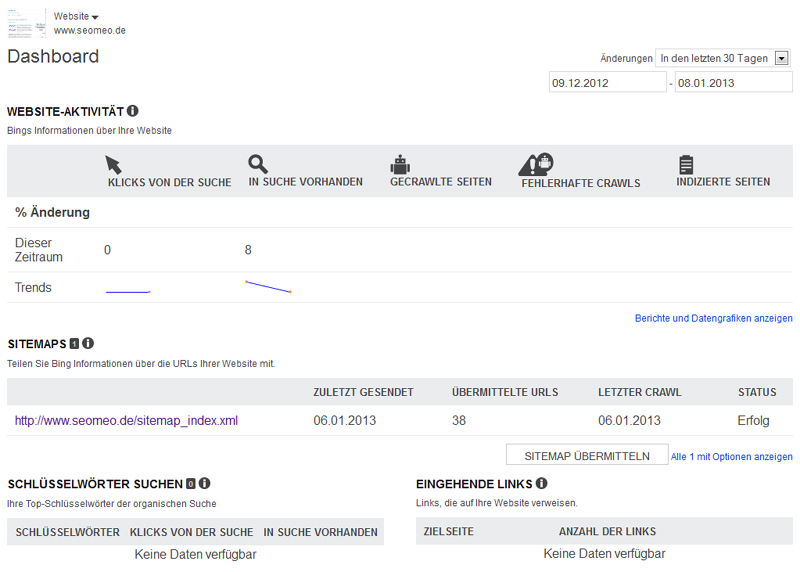Click the Zielseite column header

[448, 532]
